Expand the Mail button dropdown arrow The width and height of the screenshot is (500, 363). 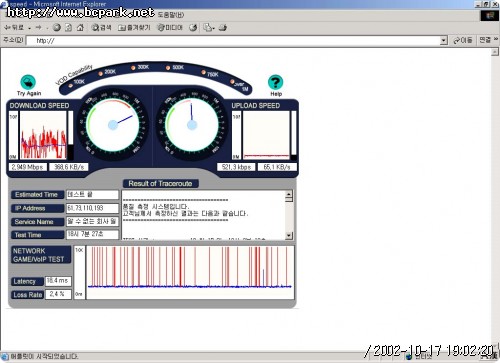[214, 28]
